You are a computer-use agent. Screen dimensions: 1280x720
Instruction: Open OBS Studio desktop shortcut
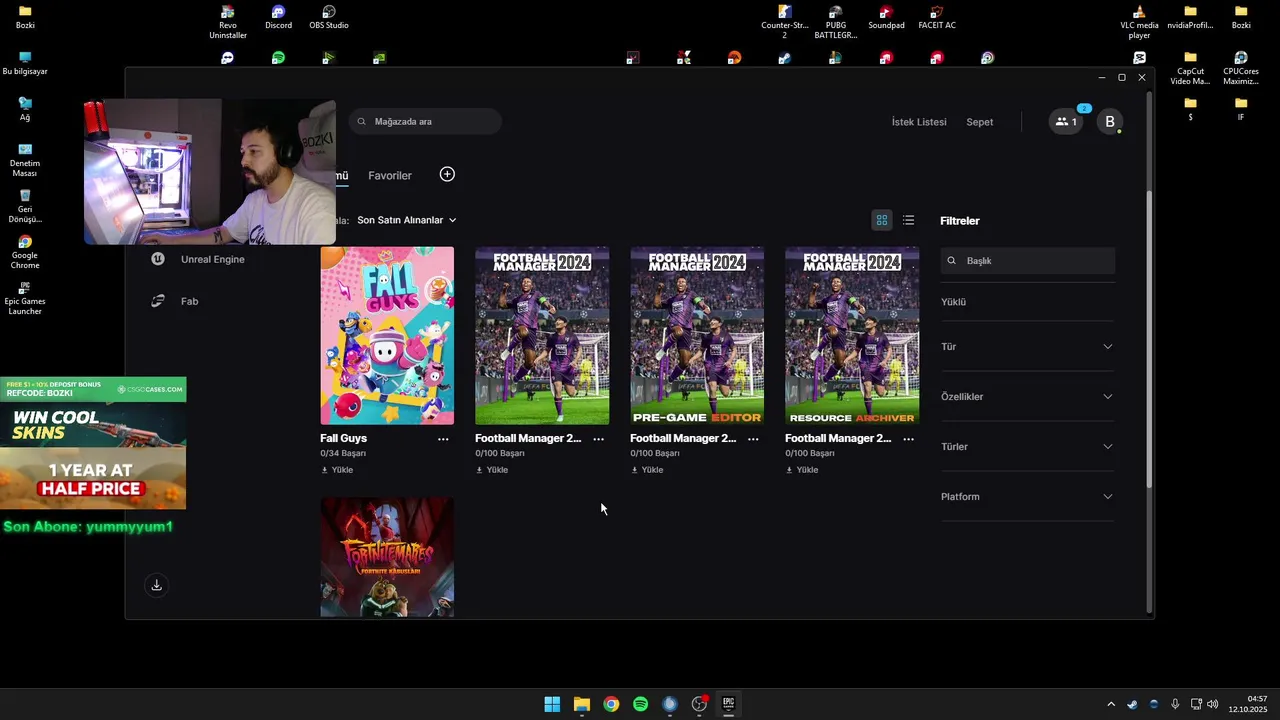(x=329, y=18)
